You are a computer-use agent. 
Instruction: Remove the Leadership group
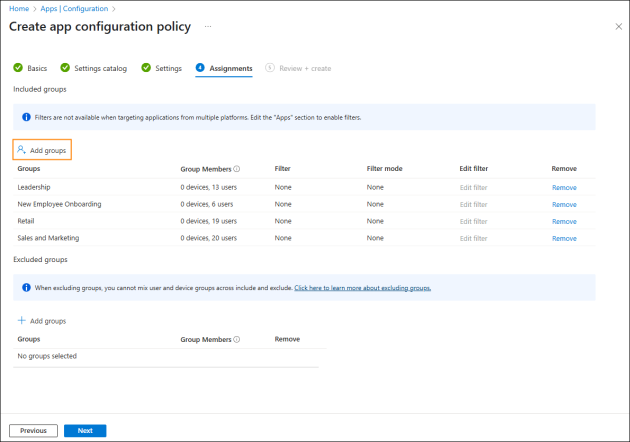[564, 187]
